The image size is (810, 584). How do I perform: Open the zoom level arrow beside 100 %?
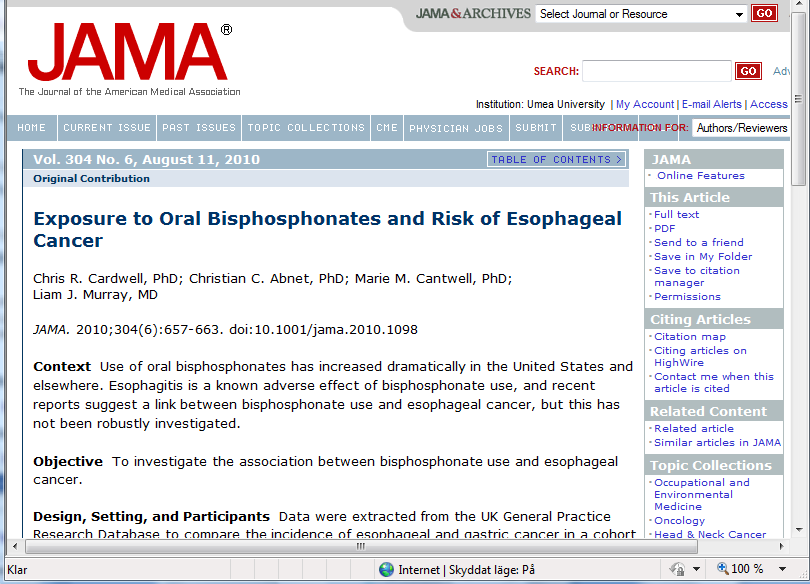coord(783,569)
